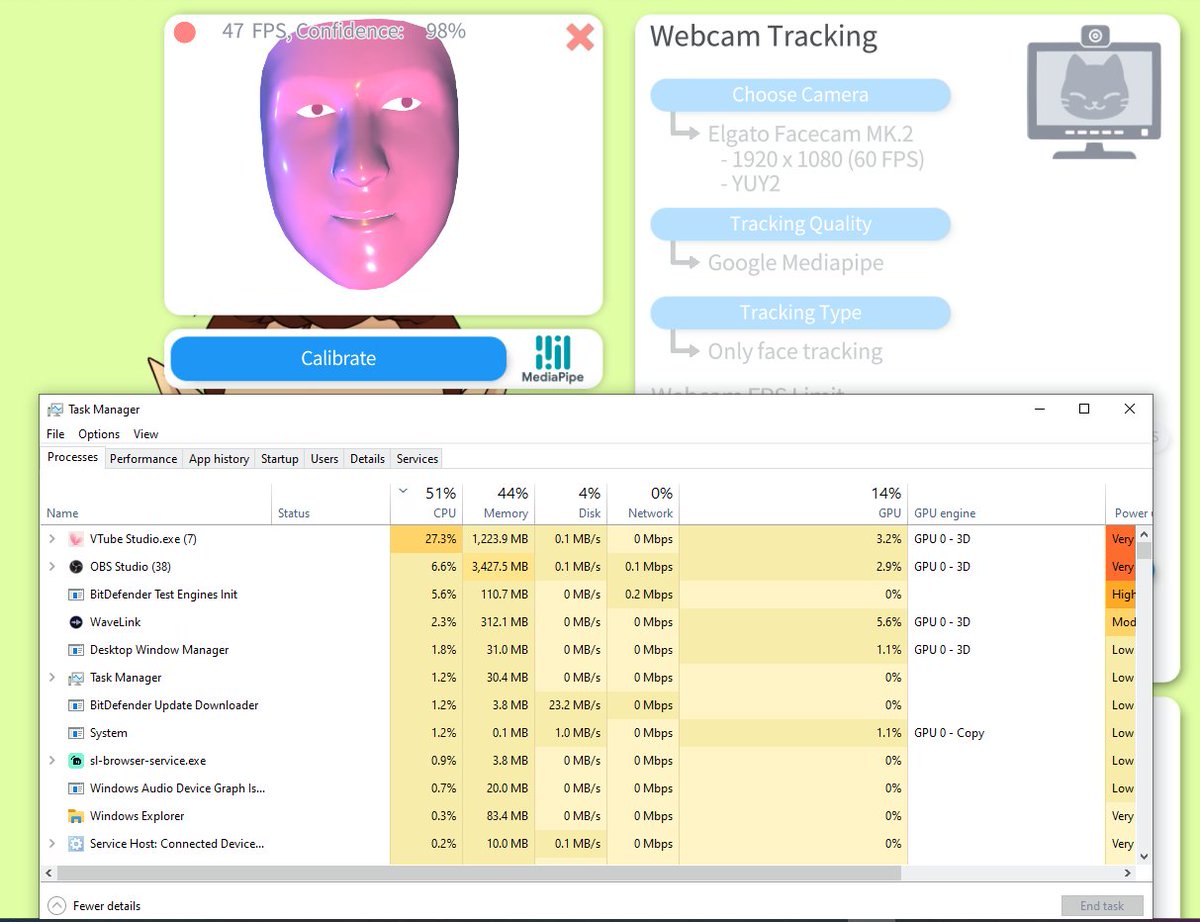
Task: Switch to the App history tab
Action: click(219, 459)
